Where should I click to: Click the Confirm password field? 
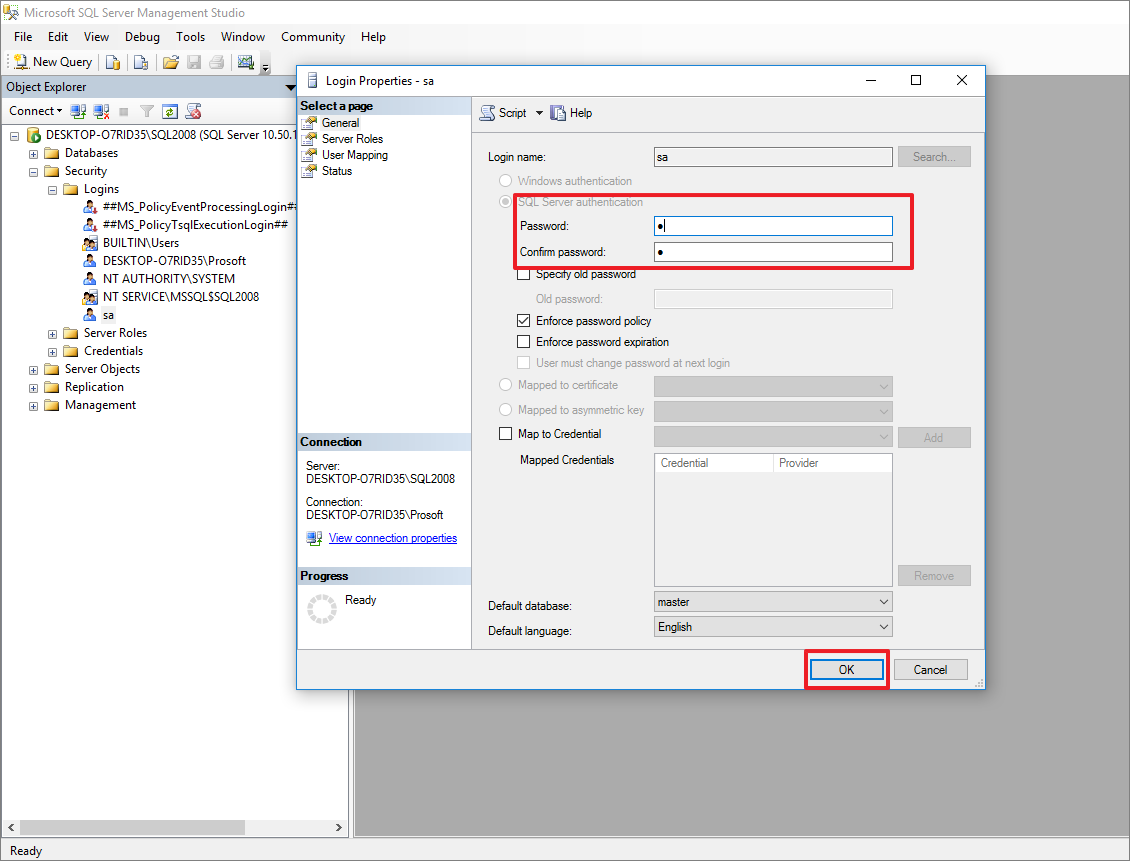[773, 252]
